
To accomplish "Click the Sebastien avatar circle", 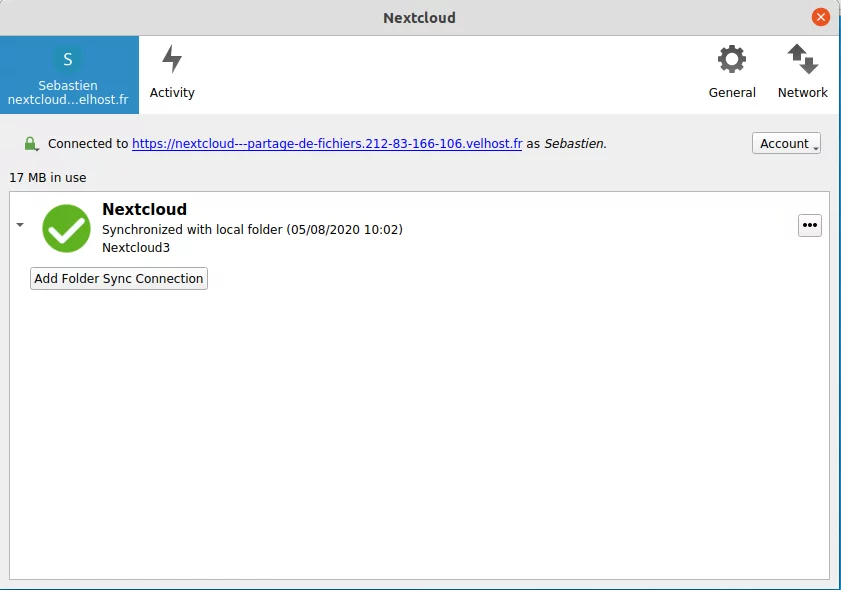I will [68, 59].
